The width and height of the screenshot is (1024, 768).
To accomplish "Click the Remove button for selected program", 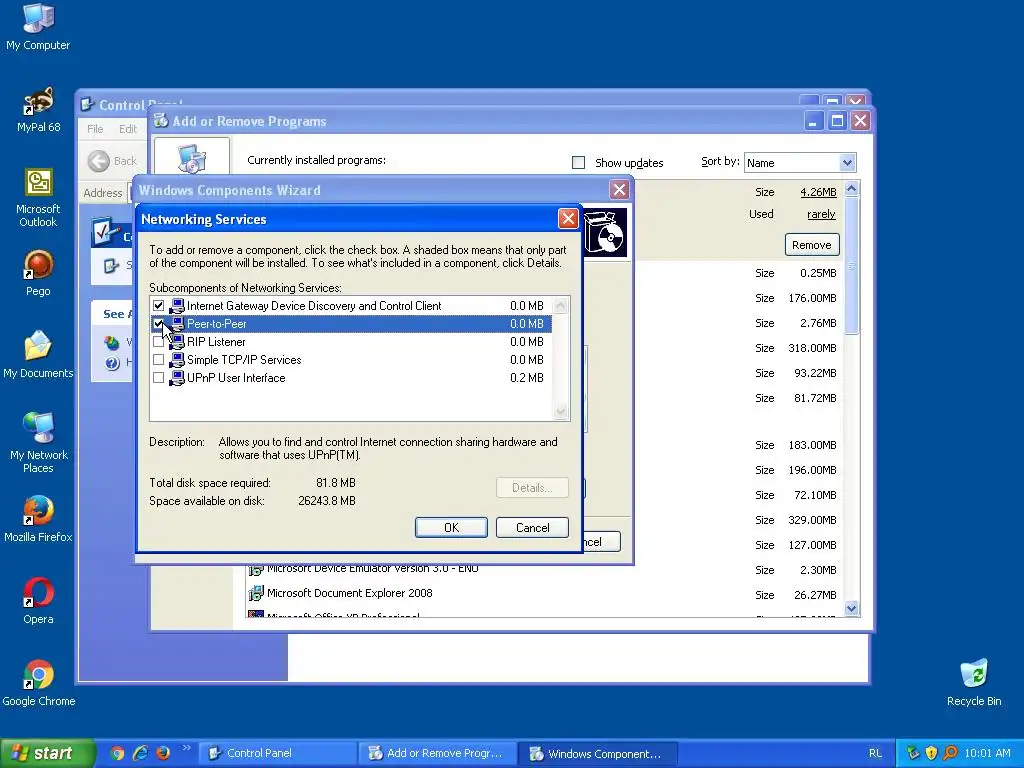I will [812, 245].
